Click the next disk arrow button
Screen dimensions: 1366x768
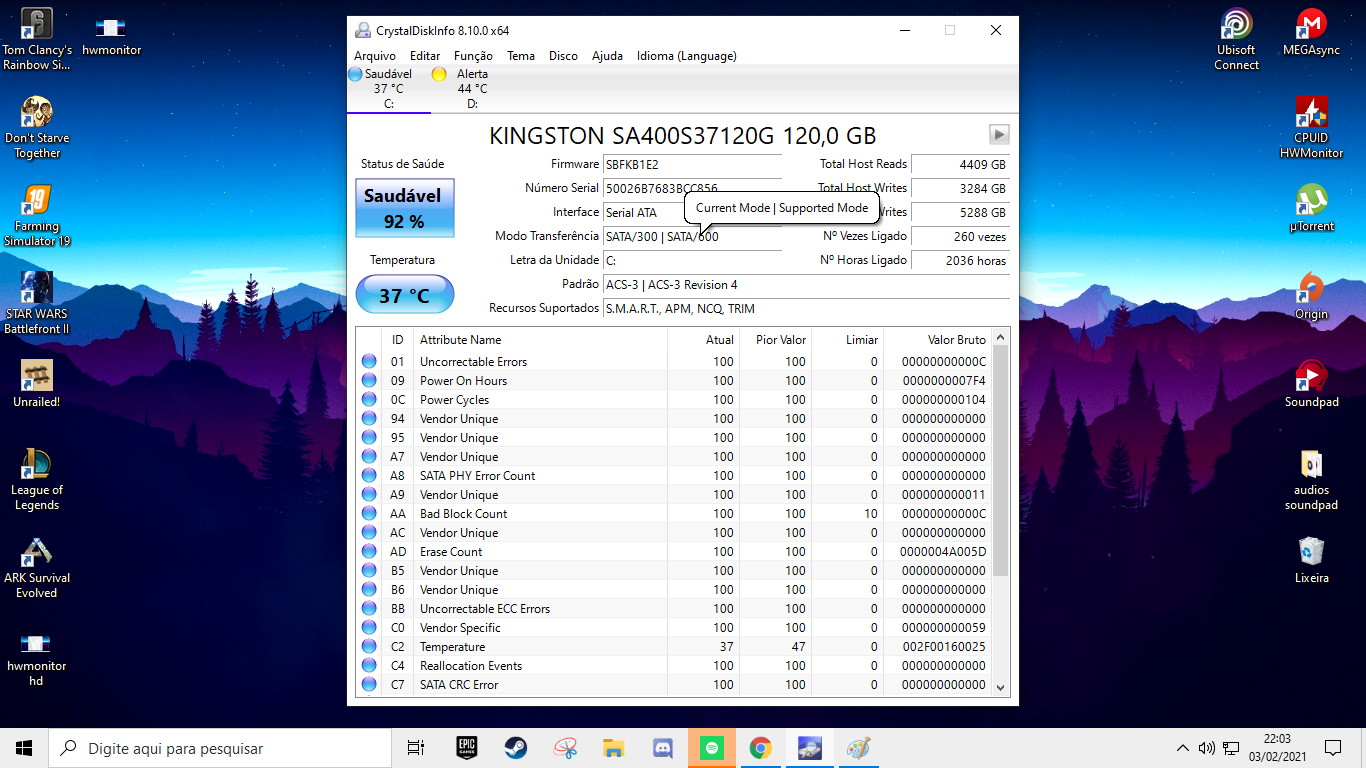[999, 135]
